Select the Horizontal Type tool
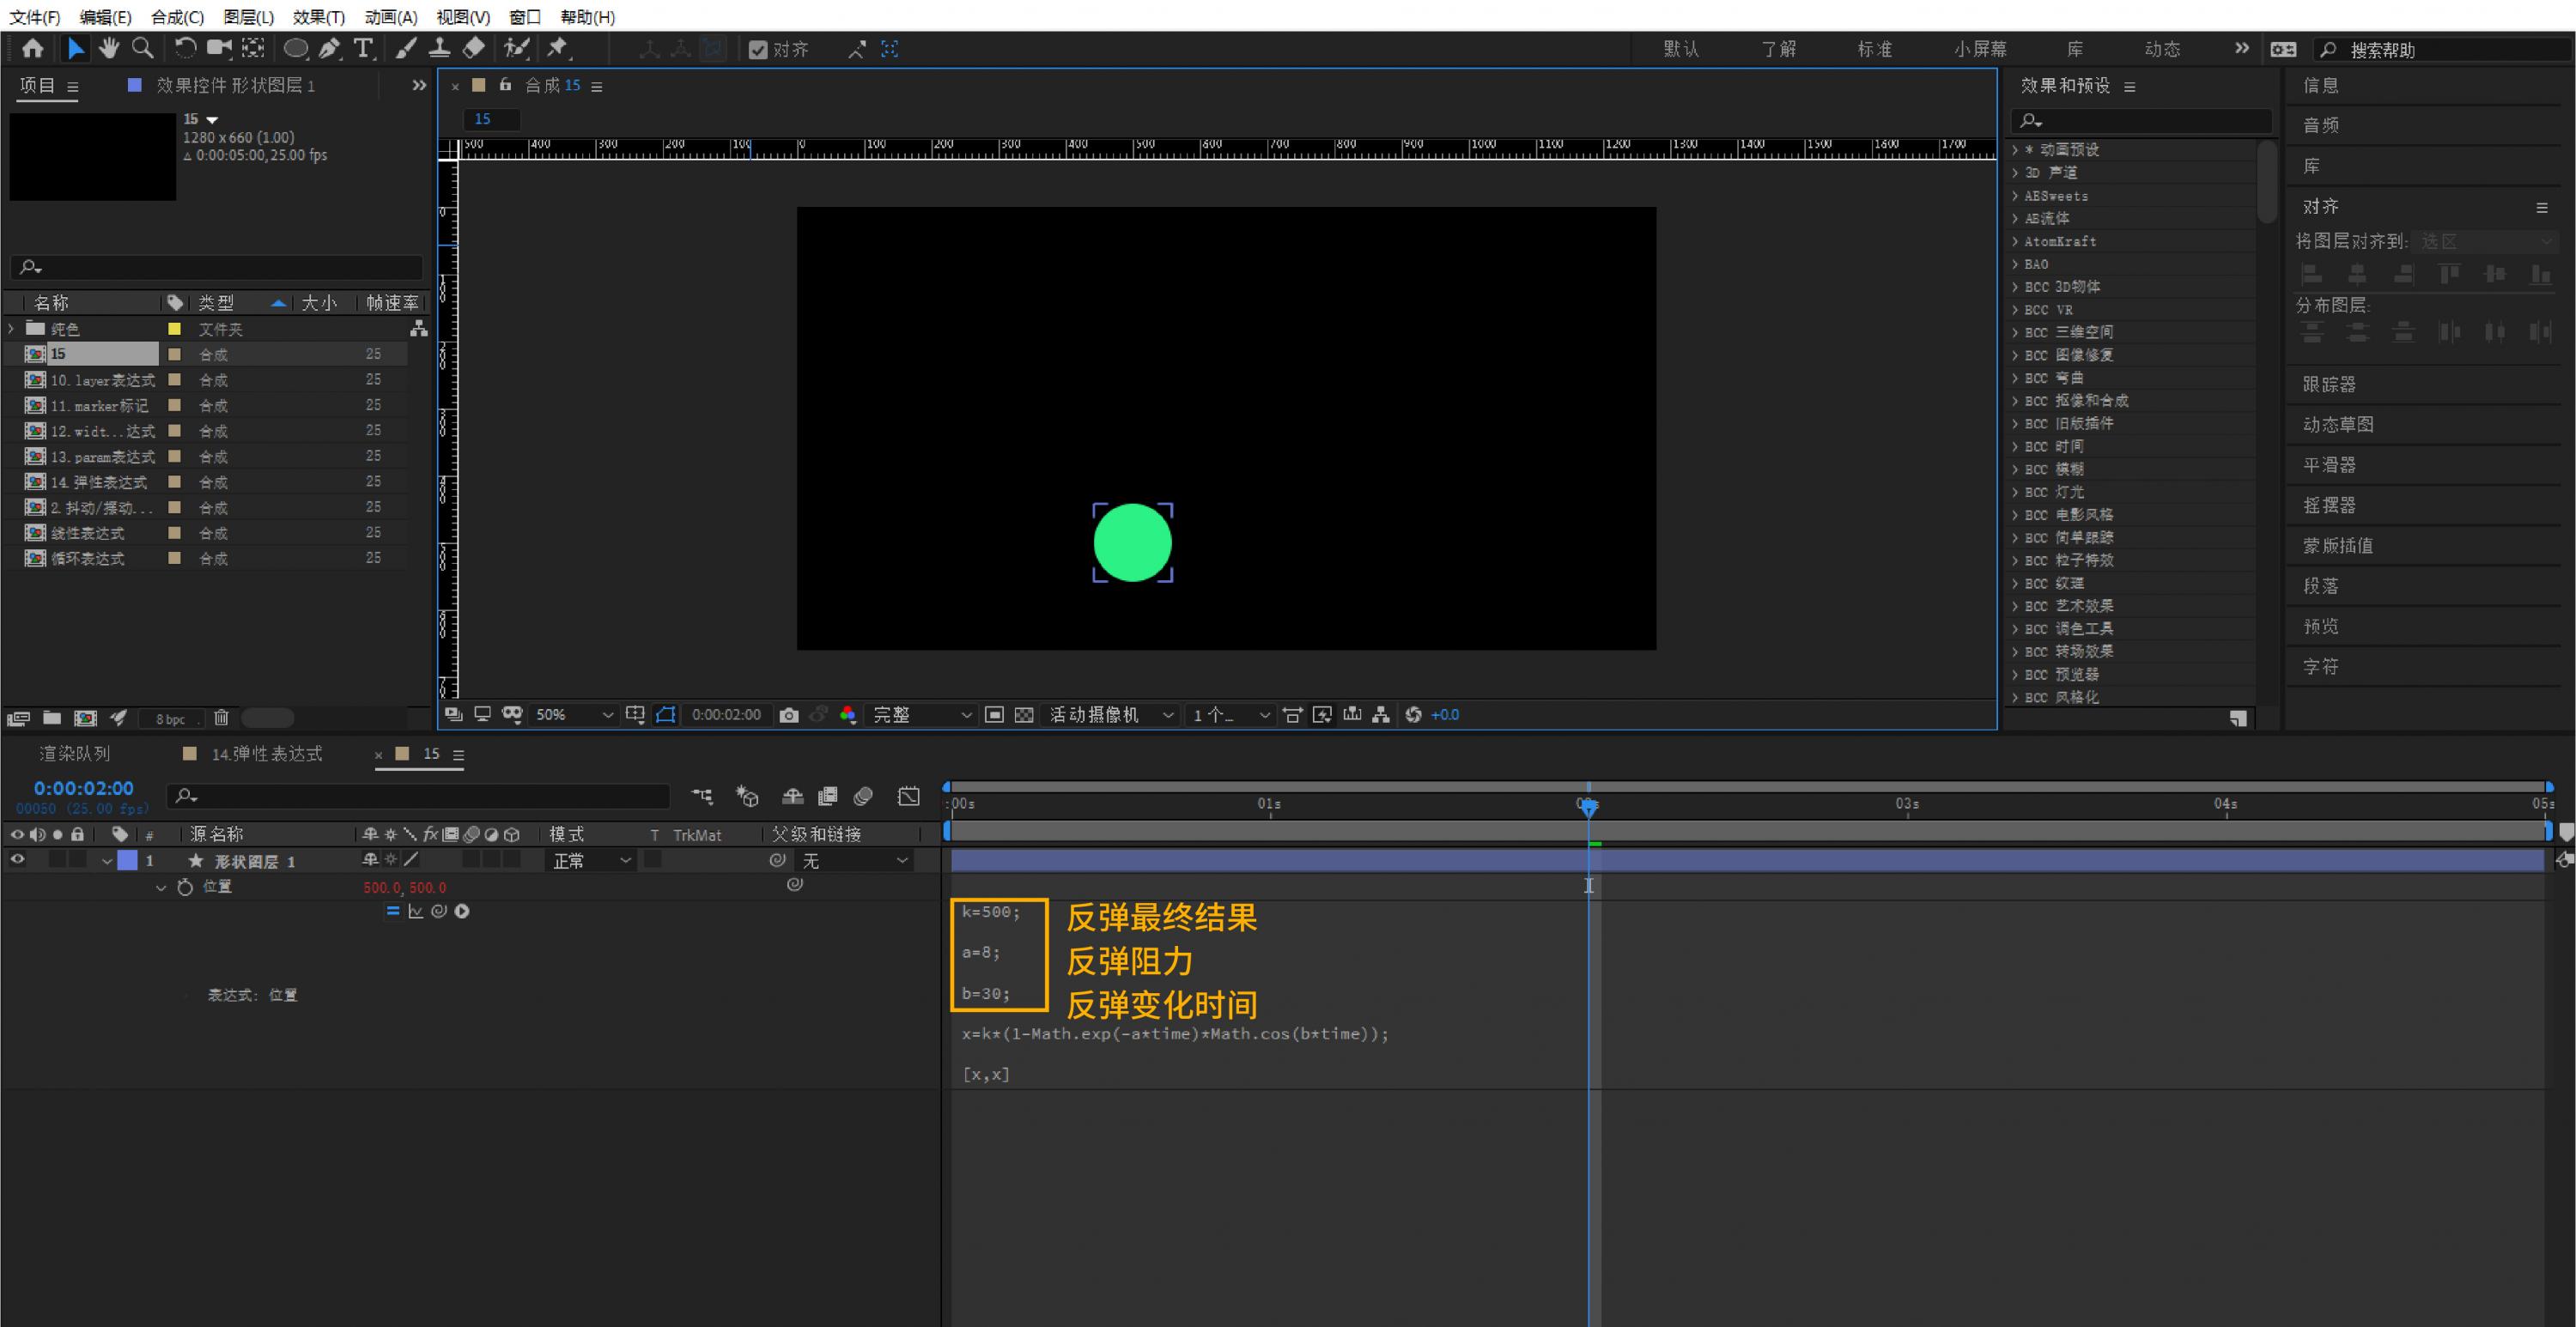Viewport: 2576px width, 1327px height. pyautogui.click(x=363, y=48)
